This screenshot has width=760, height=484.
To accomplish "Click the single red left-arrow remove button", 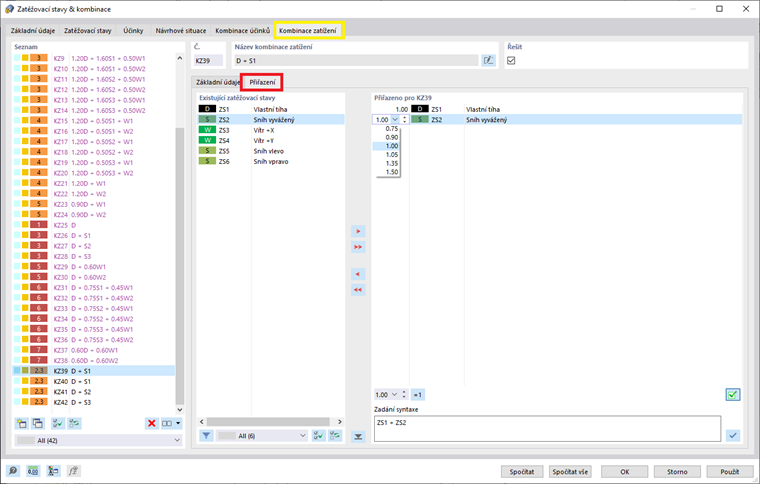I will [358, 274].
